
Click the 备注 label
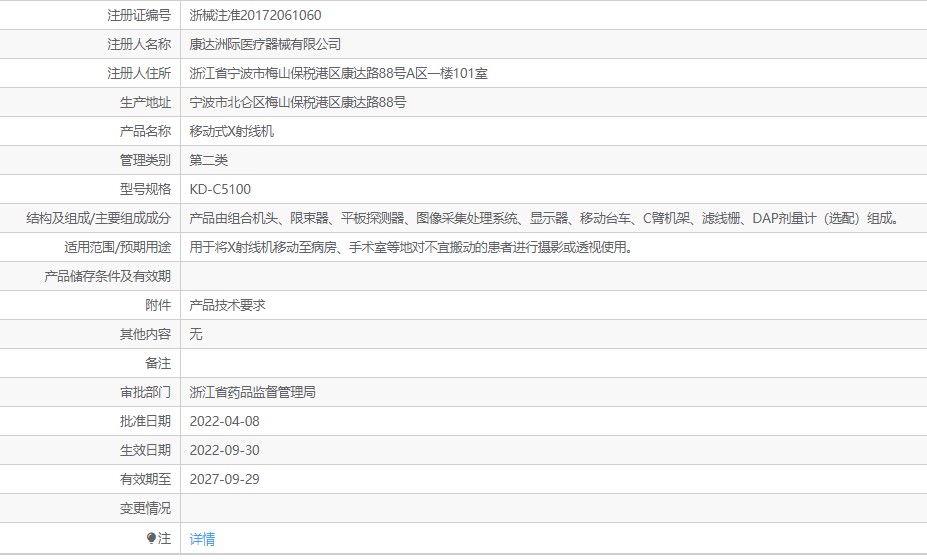[x=158, y=363]
